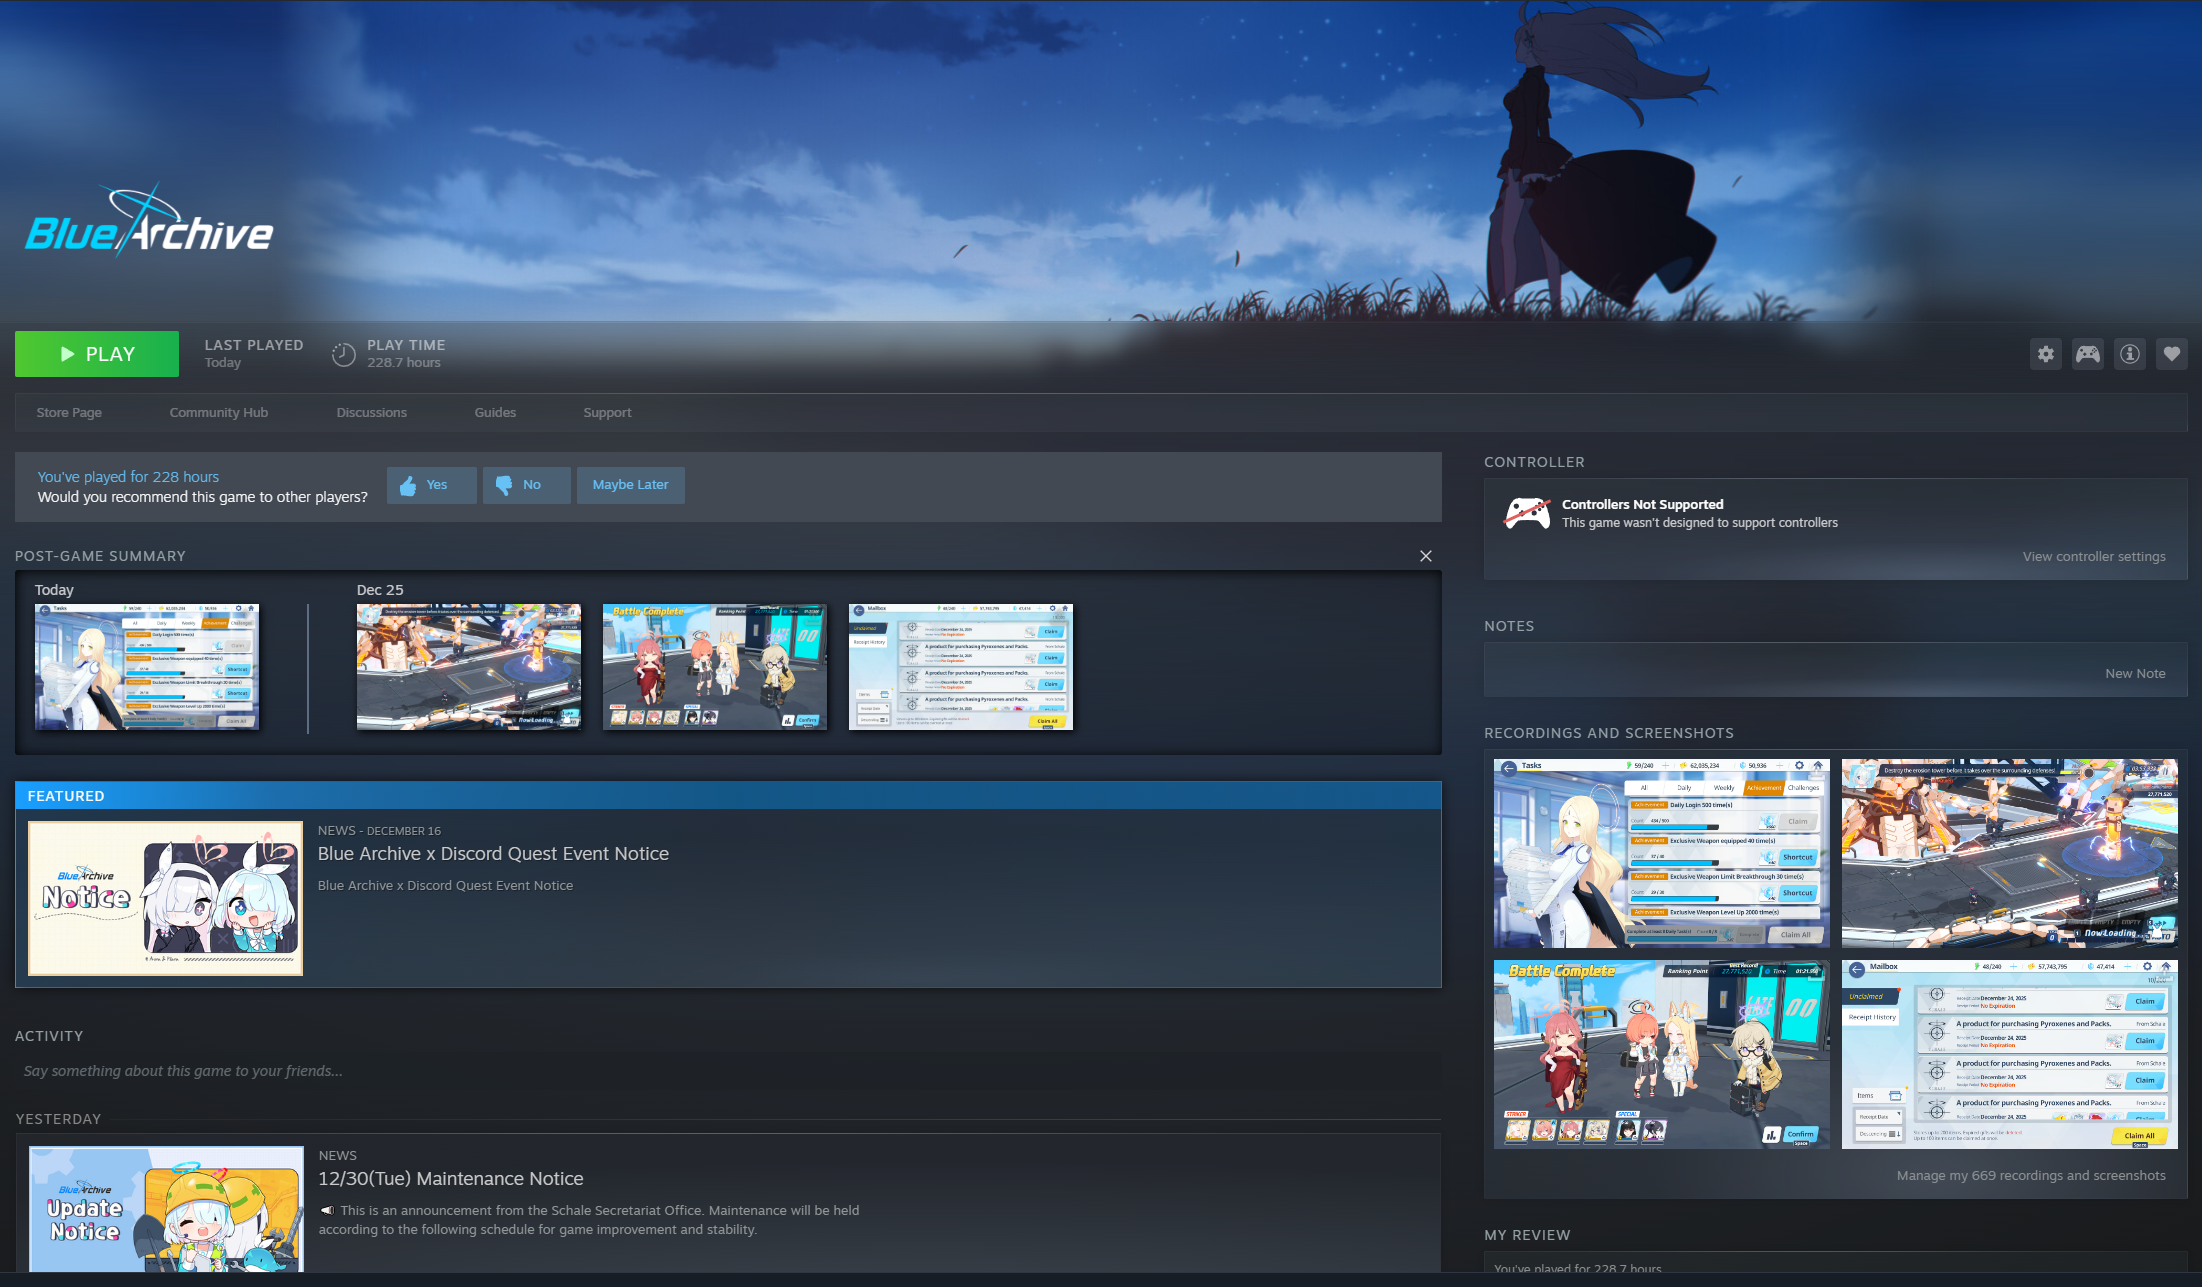This screenshot has width=2202, height=1287.
Task: Go to Community Hub tab
Action: click(218, 412)
